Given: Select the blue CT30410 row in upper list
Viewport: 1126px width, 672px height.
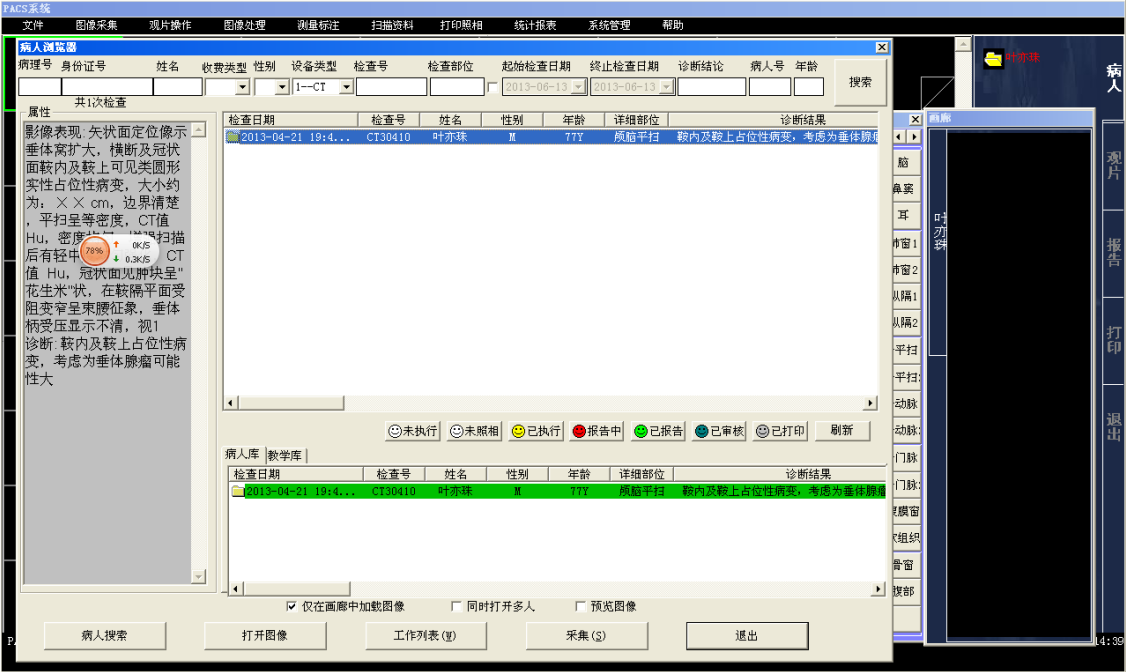Looking at the screenshot, I should 551,136.
